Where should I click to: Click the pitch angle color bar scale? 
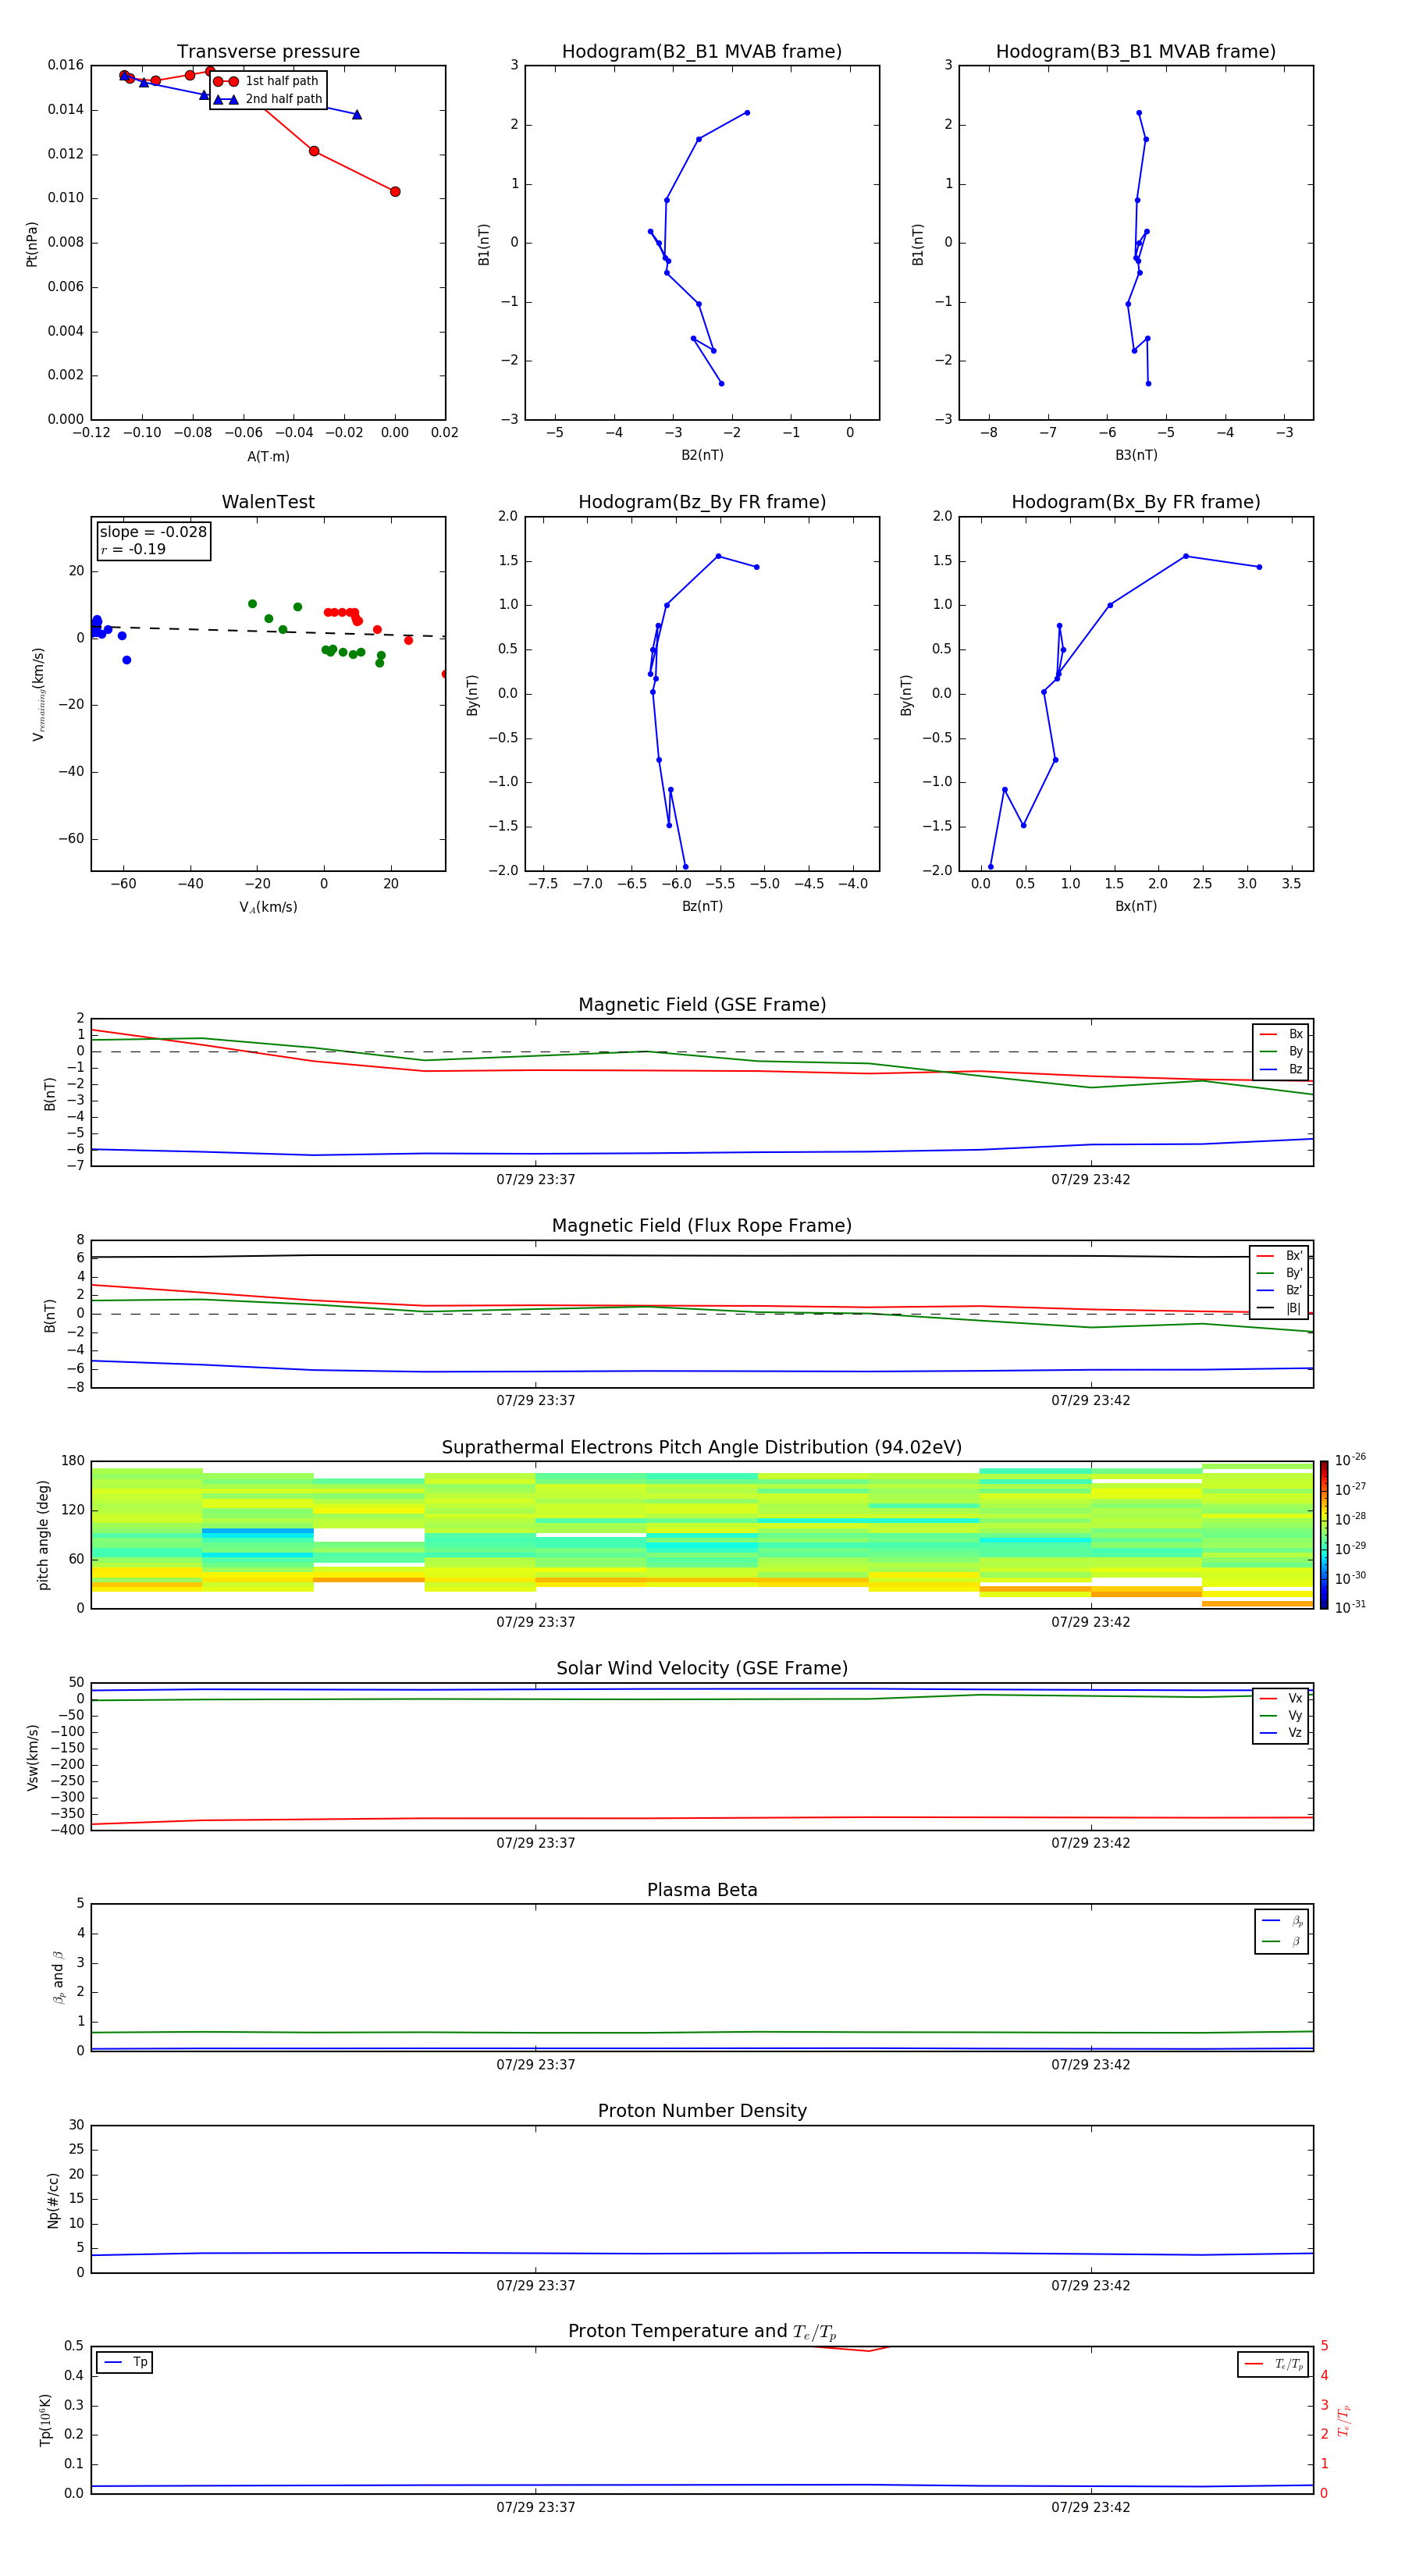click(1324, 1535)
